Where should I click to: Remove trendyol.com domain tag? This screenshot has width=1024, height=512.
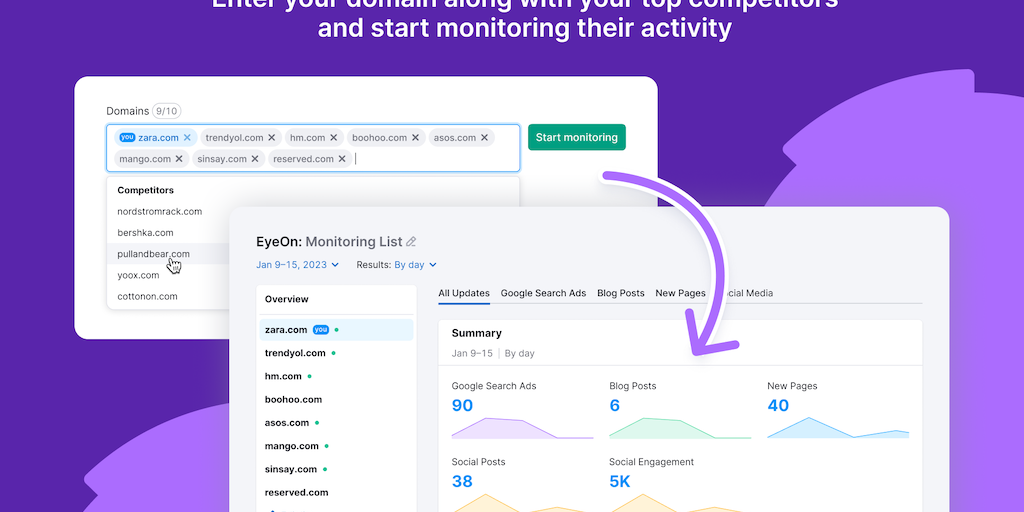pyautogui.click(x=272, y=137)
